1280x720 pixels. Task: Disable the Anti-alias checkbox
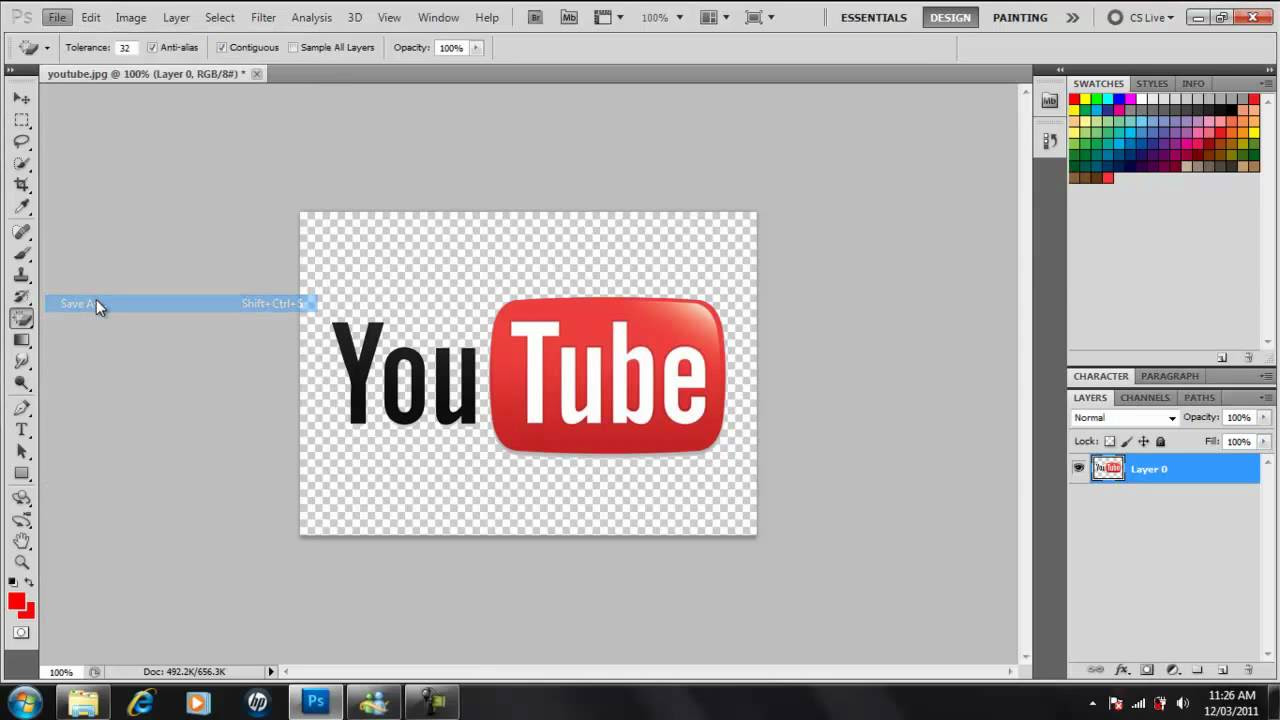(152, 47)
